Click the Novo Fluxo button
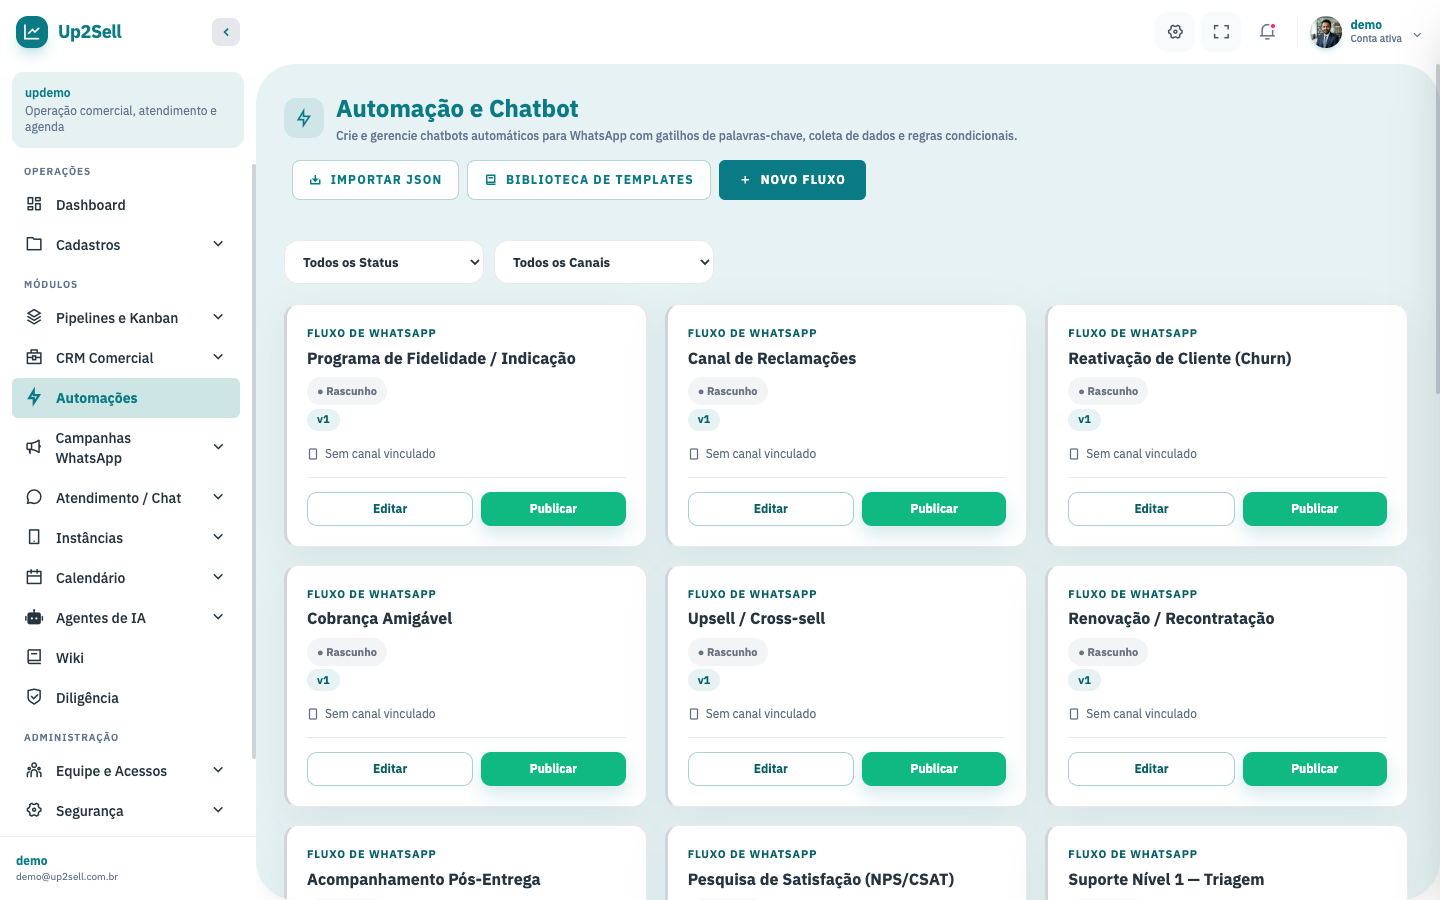1440x900 pixels. [792, 180]
